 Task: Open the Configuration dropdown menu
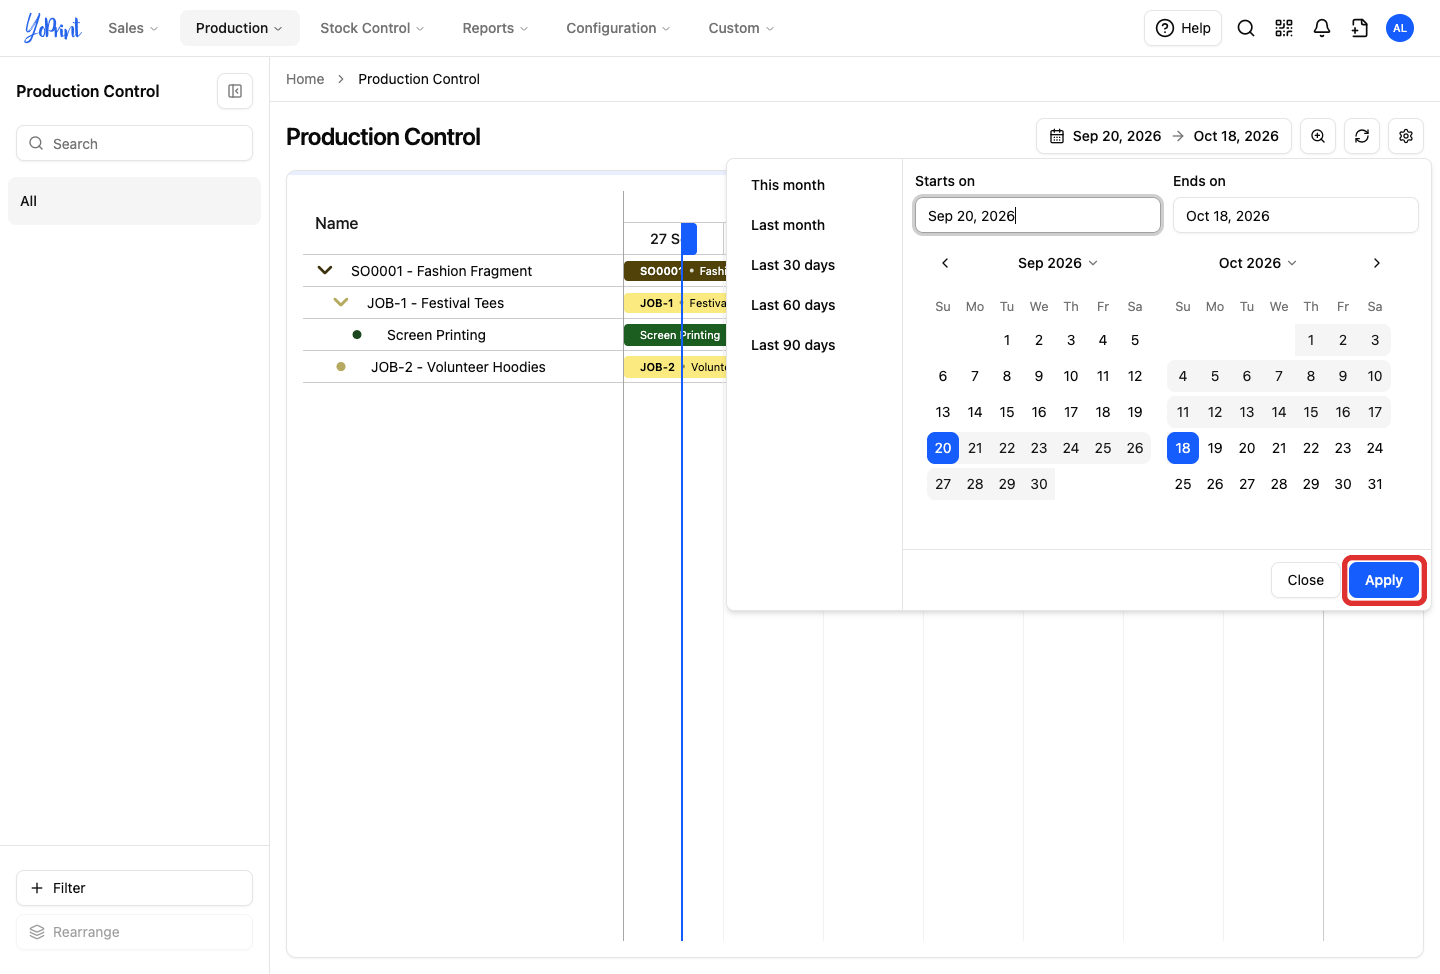point(618,28)
